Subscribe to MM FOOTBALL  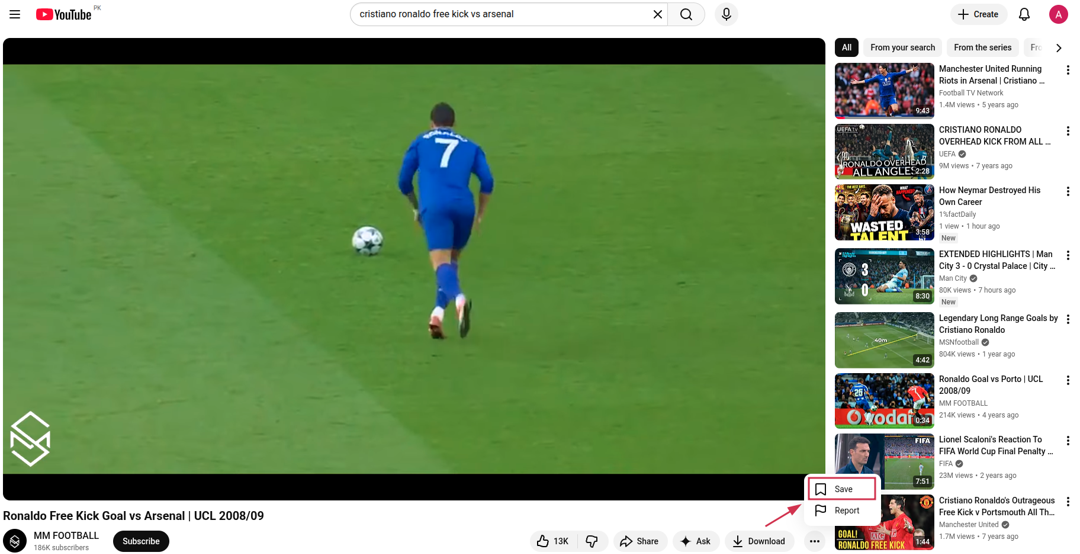(x=141, y=542)
